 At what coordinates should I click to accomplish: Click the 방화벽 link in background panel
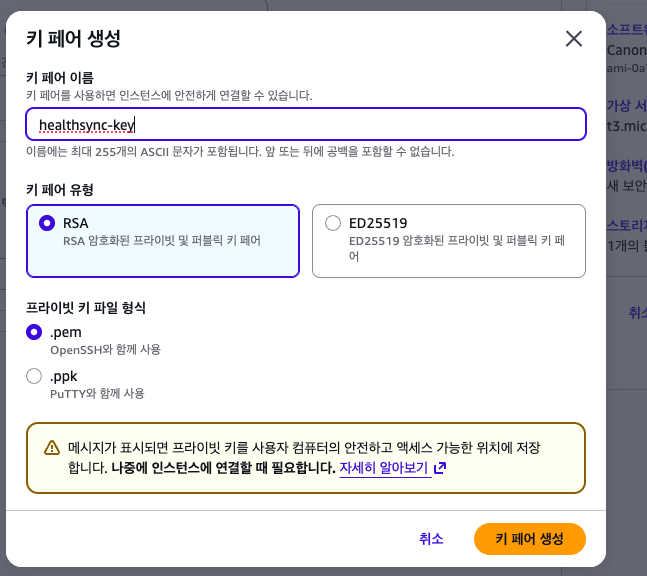click(626, 166)
